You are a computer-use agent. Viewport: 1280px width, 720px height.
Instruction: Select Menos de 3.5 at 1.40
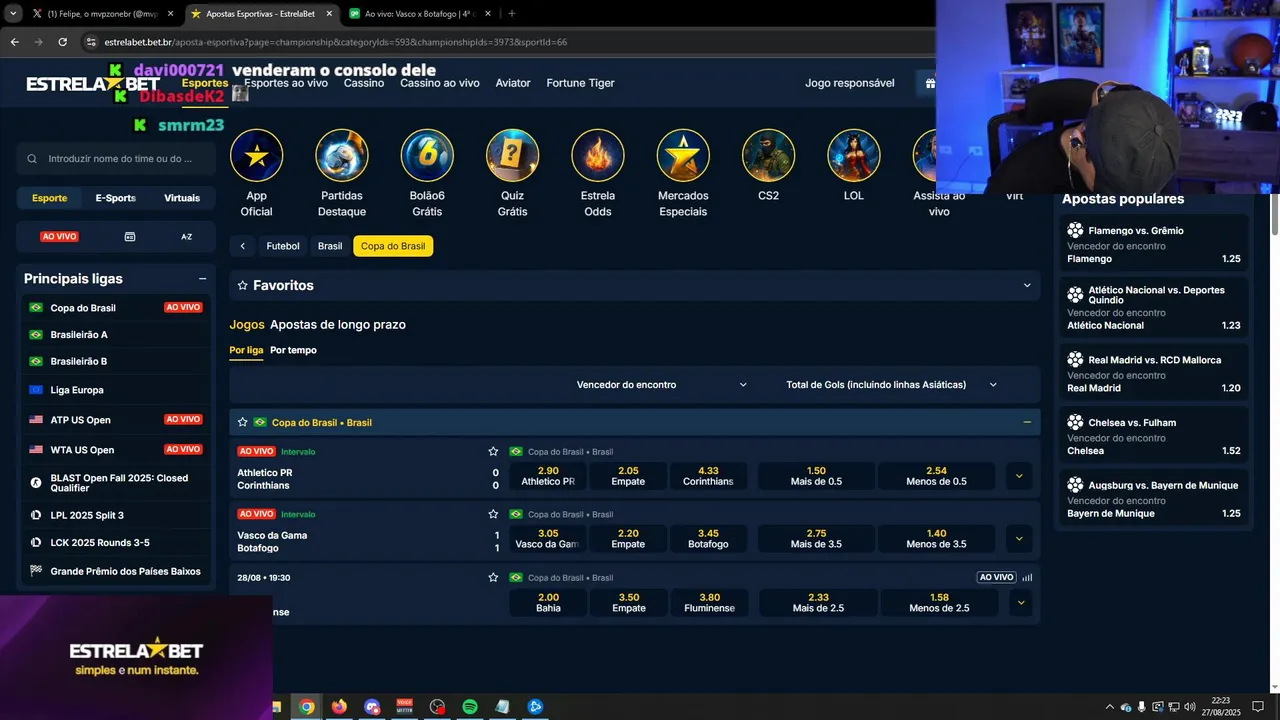tap(936, 539)
